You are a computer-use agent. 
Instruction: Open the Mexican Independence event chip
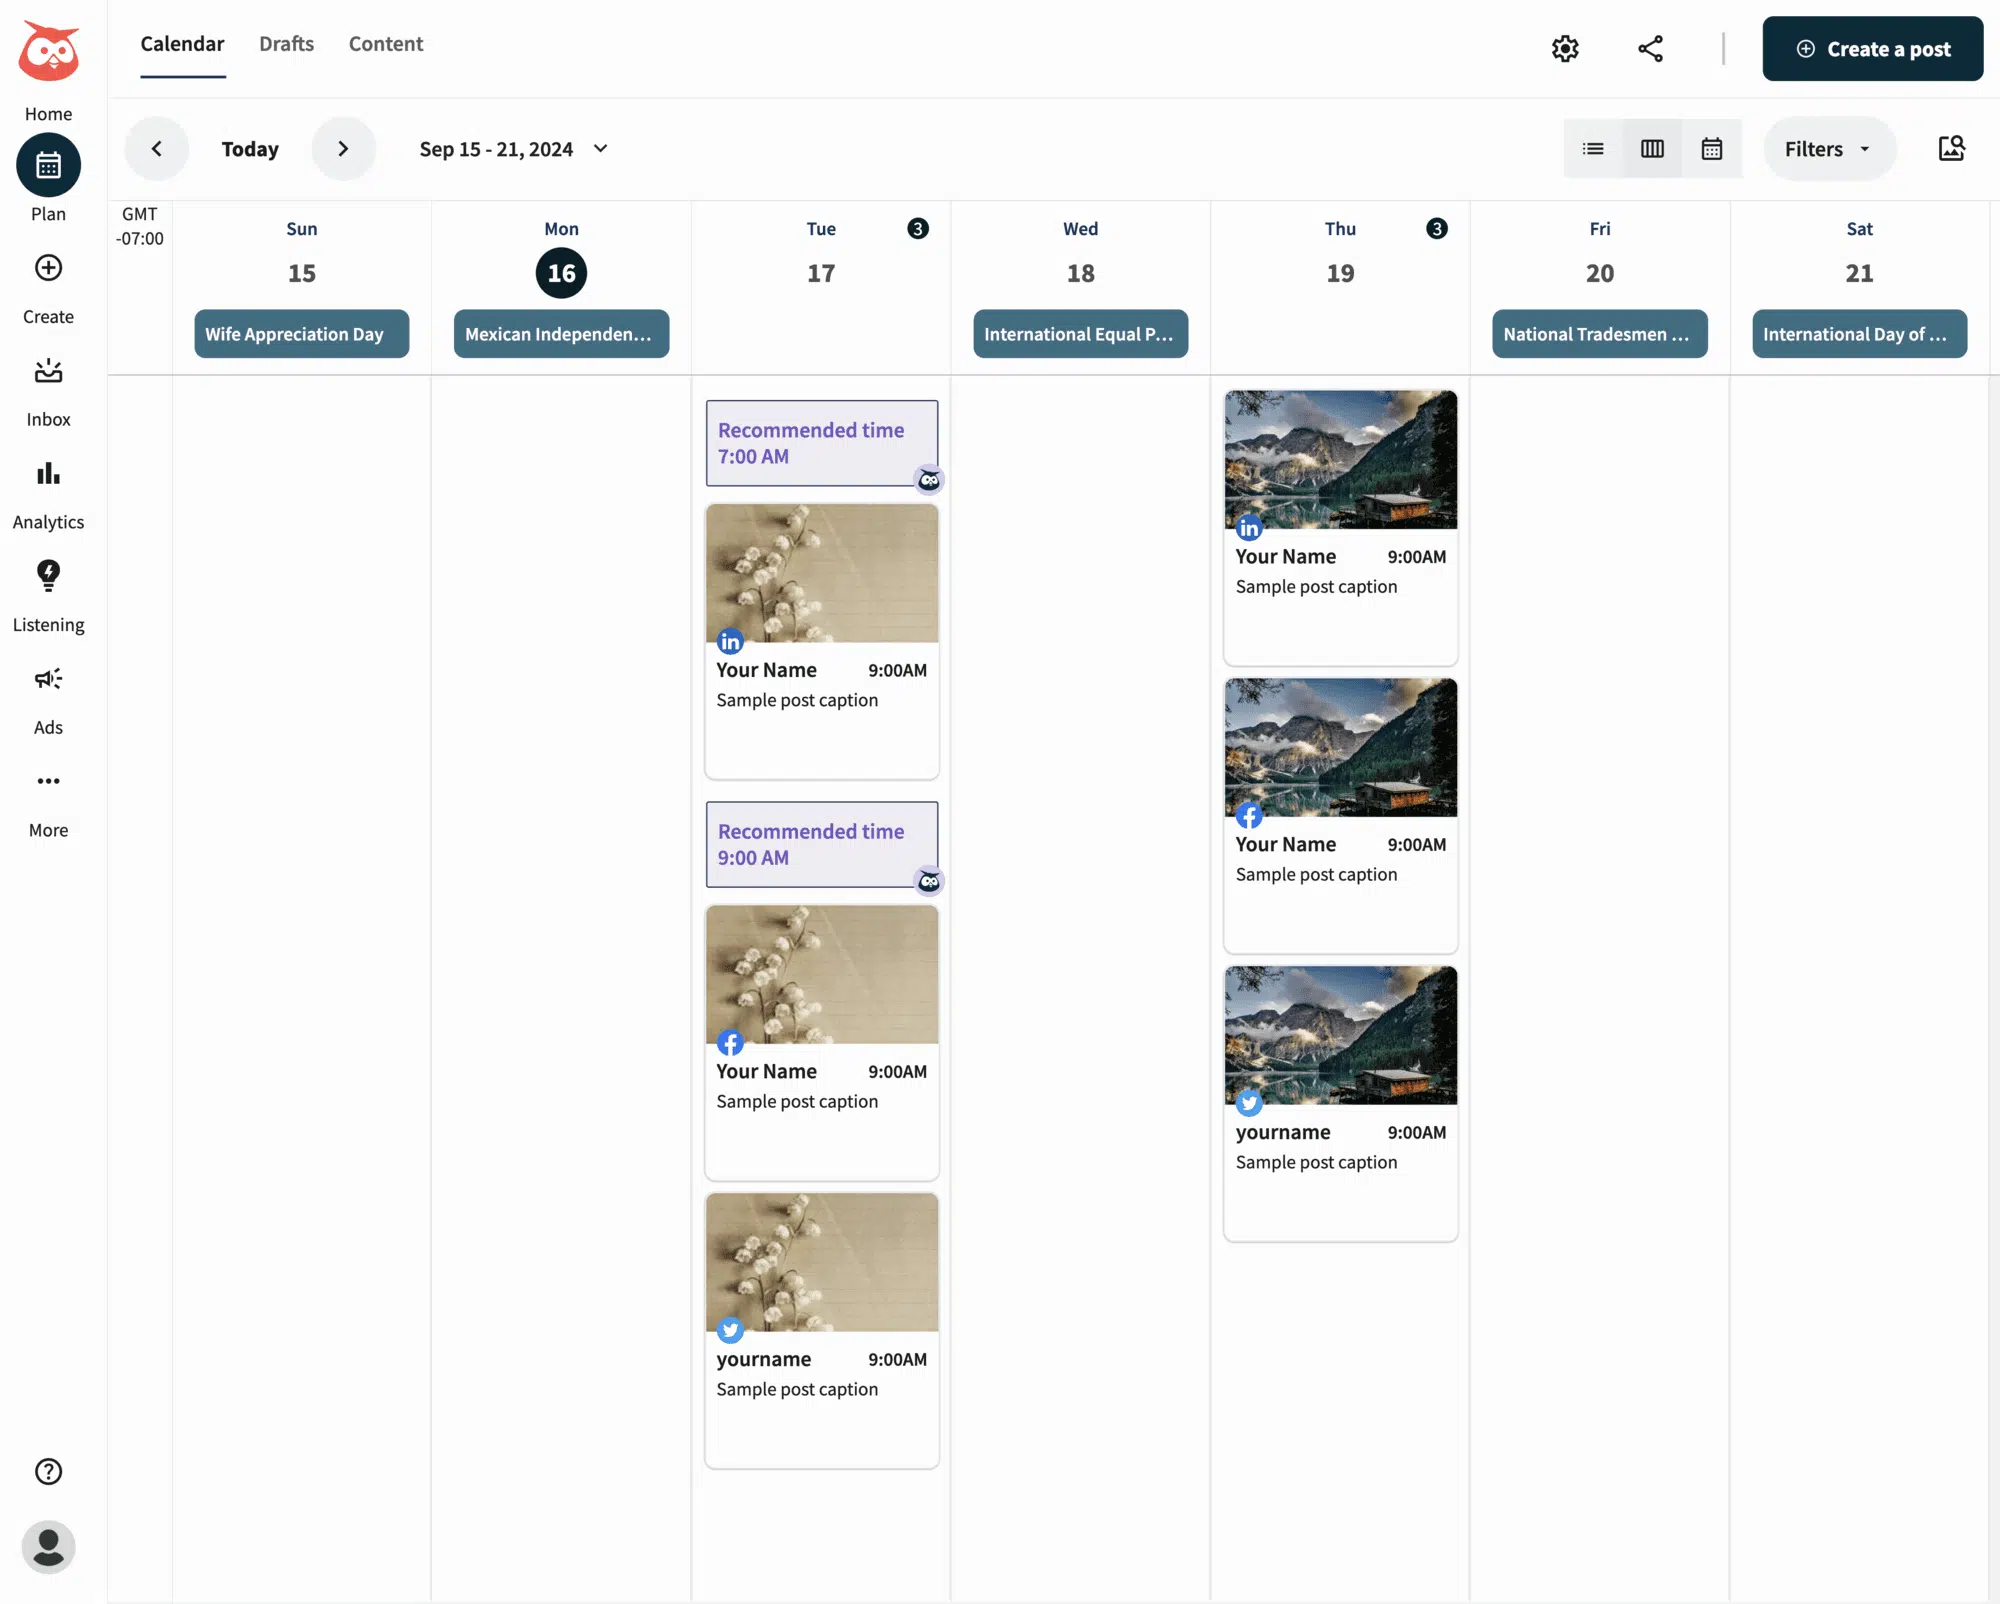point(561,334)
